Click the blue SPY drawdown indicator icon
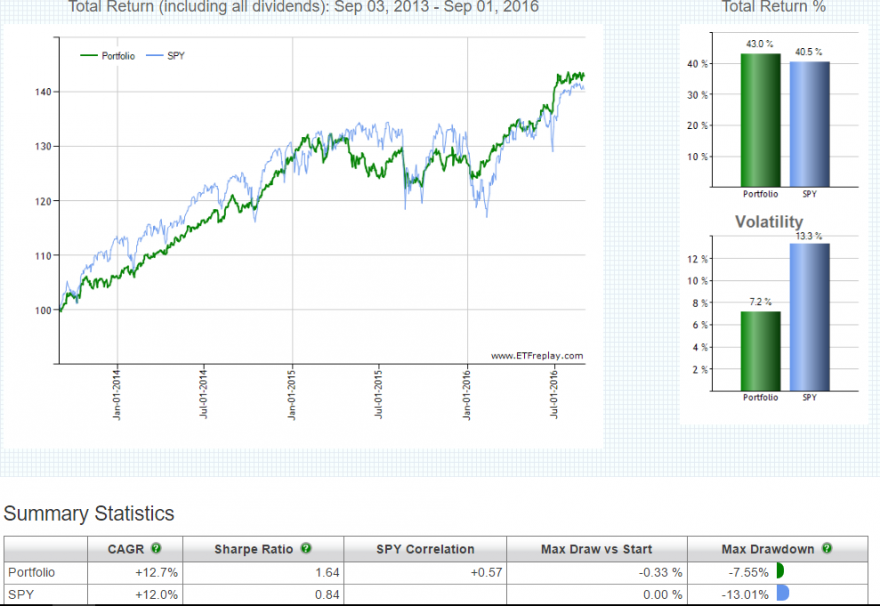 783,593
